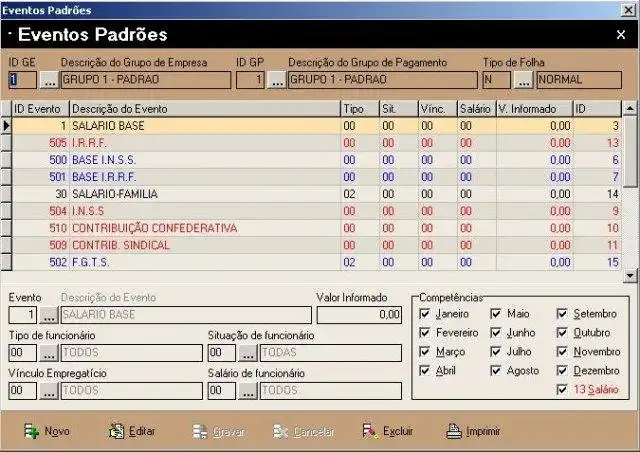Click the Tipo de Folha code field
Image resolution: width=640 pixels, height=453 pixels.
point(496,80)
